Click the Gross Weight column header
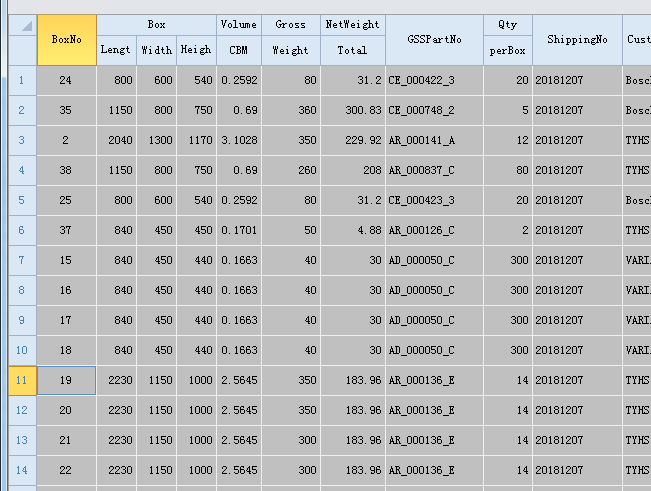The width and height of the screenshot is (651, 491). point(291,40)
